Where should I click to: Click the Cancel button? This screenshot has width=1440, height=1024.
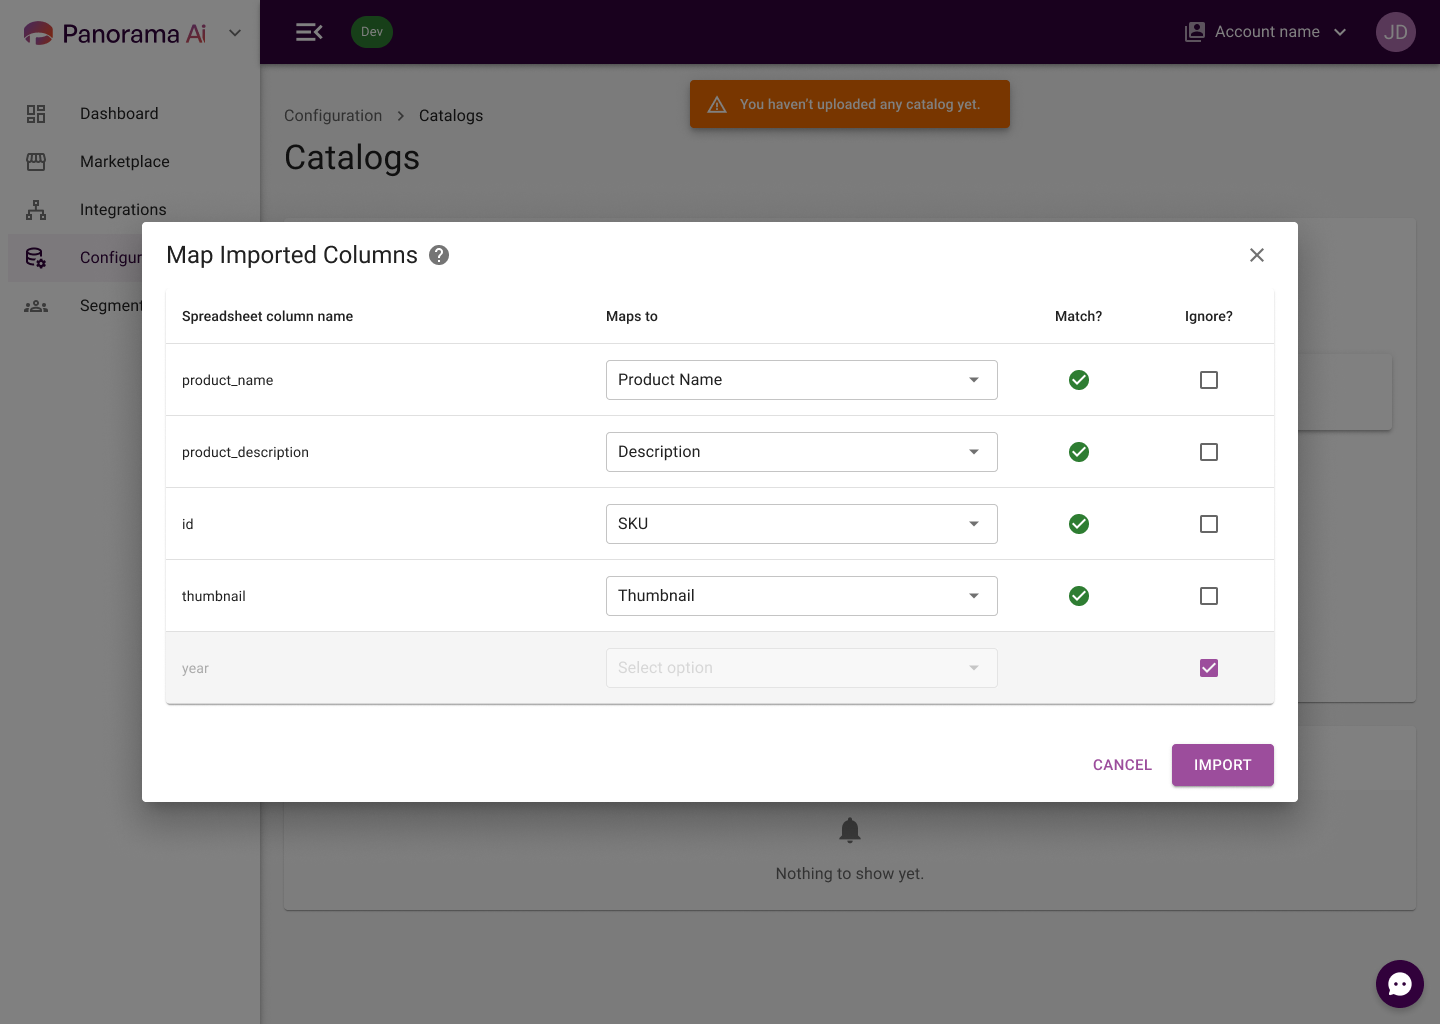coord(1122,765)
